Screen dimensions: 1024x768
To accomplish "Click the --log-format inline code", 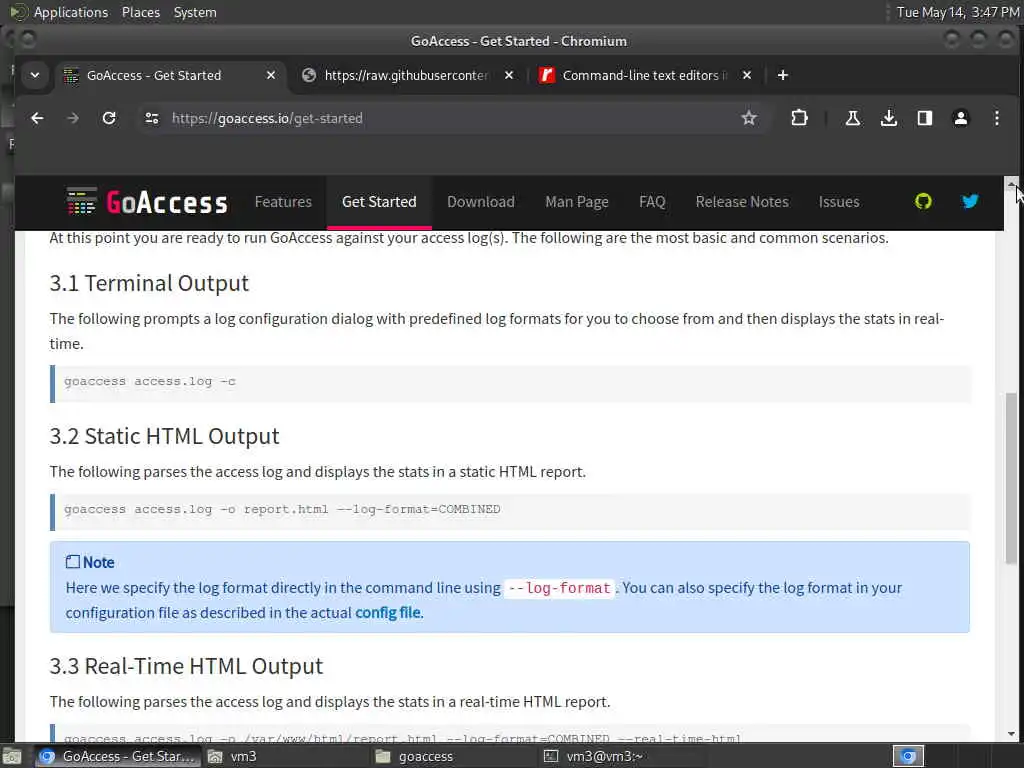I will (560, 588).
